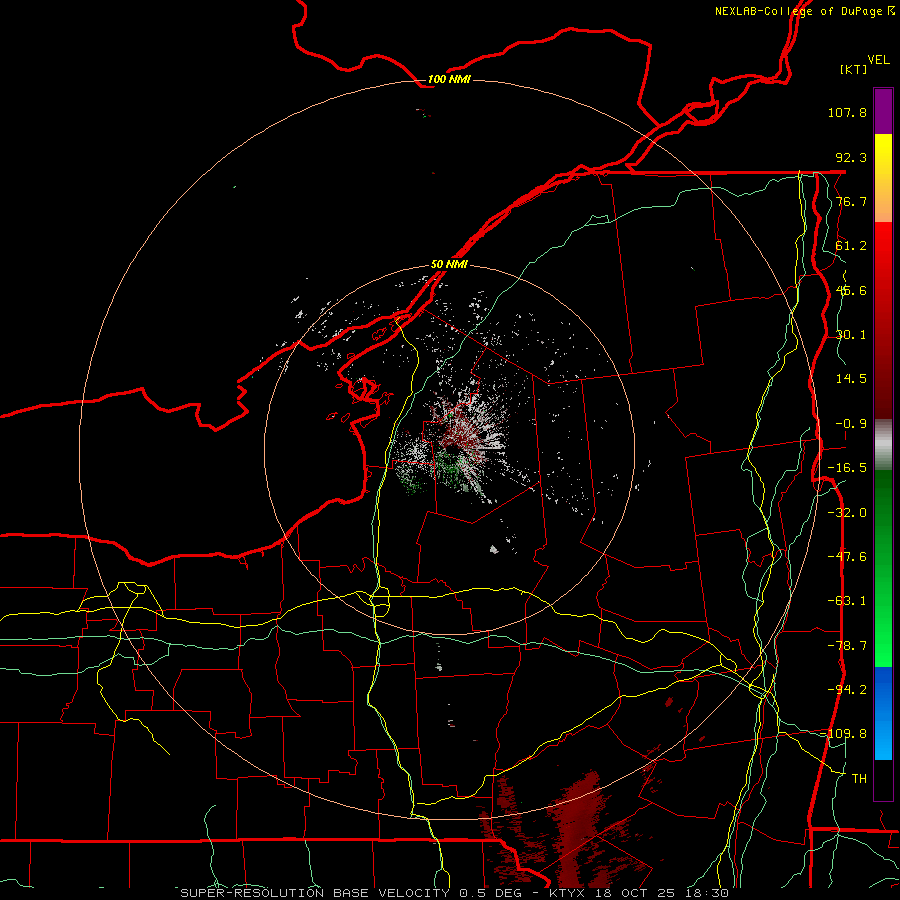Click the 14.5 velocity scale value
This screenshot has height=900, width=900.
(851, 379)
